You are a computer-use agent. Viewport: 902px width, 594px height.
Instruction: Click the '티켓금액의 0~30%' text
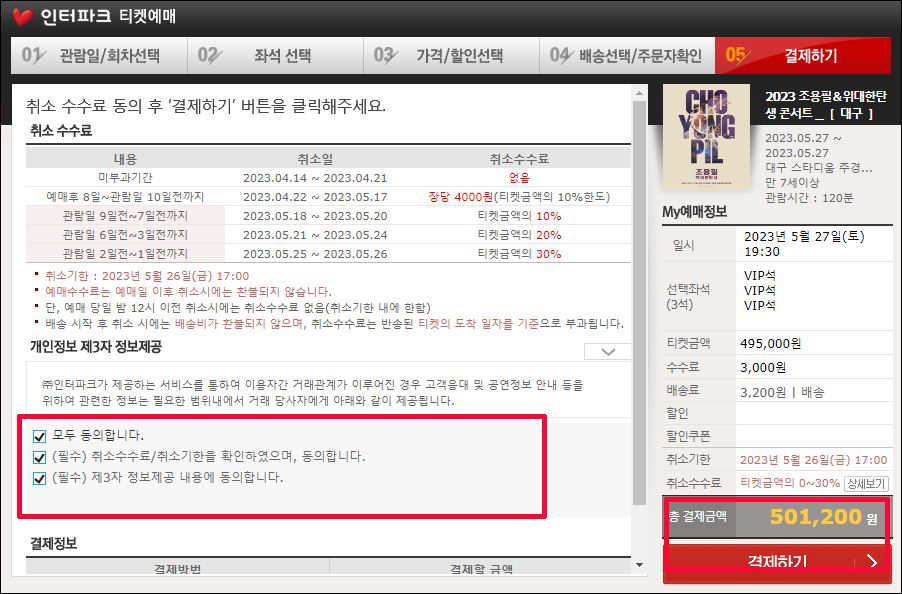[790, 483]
